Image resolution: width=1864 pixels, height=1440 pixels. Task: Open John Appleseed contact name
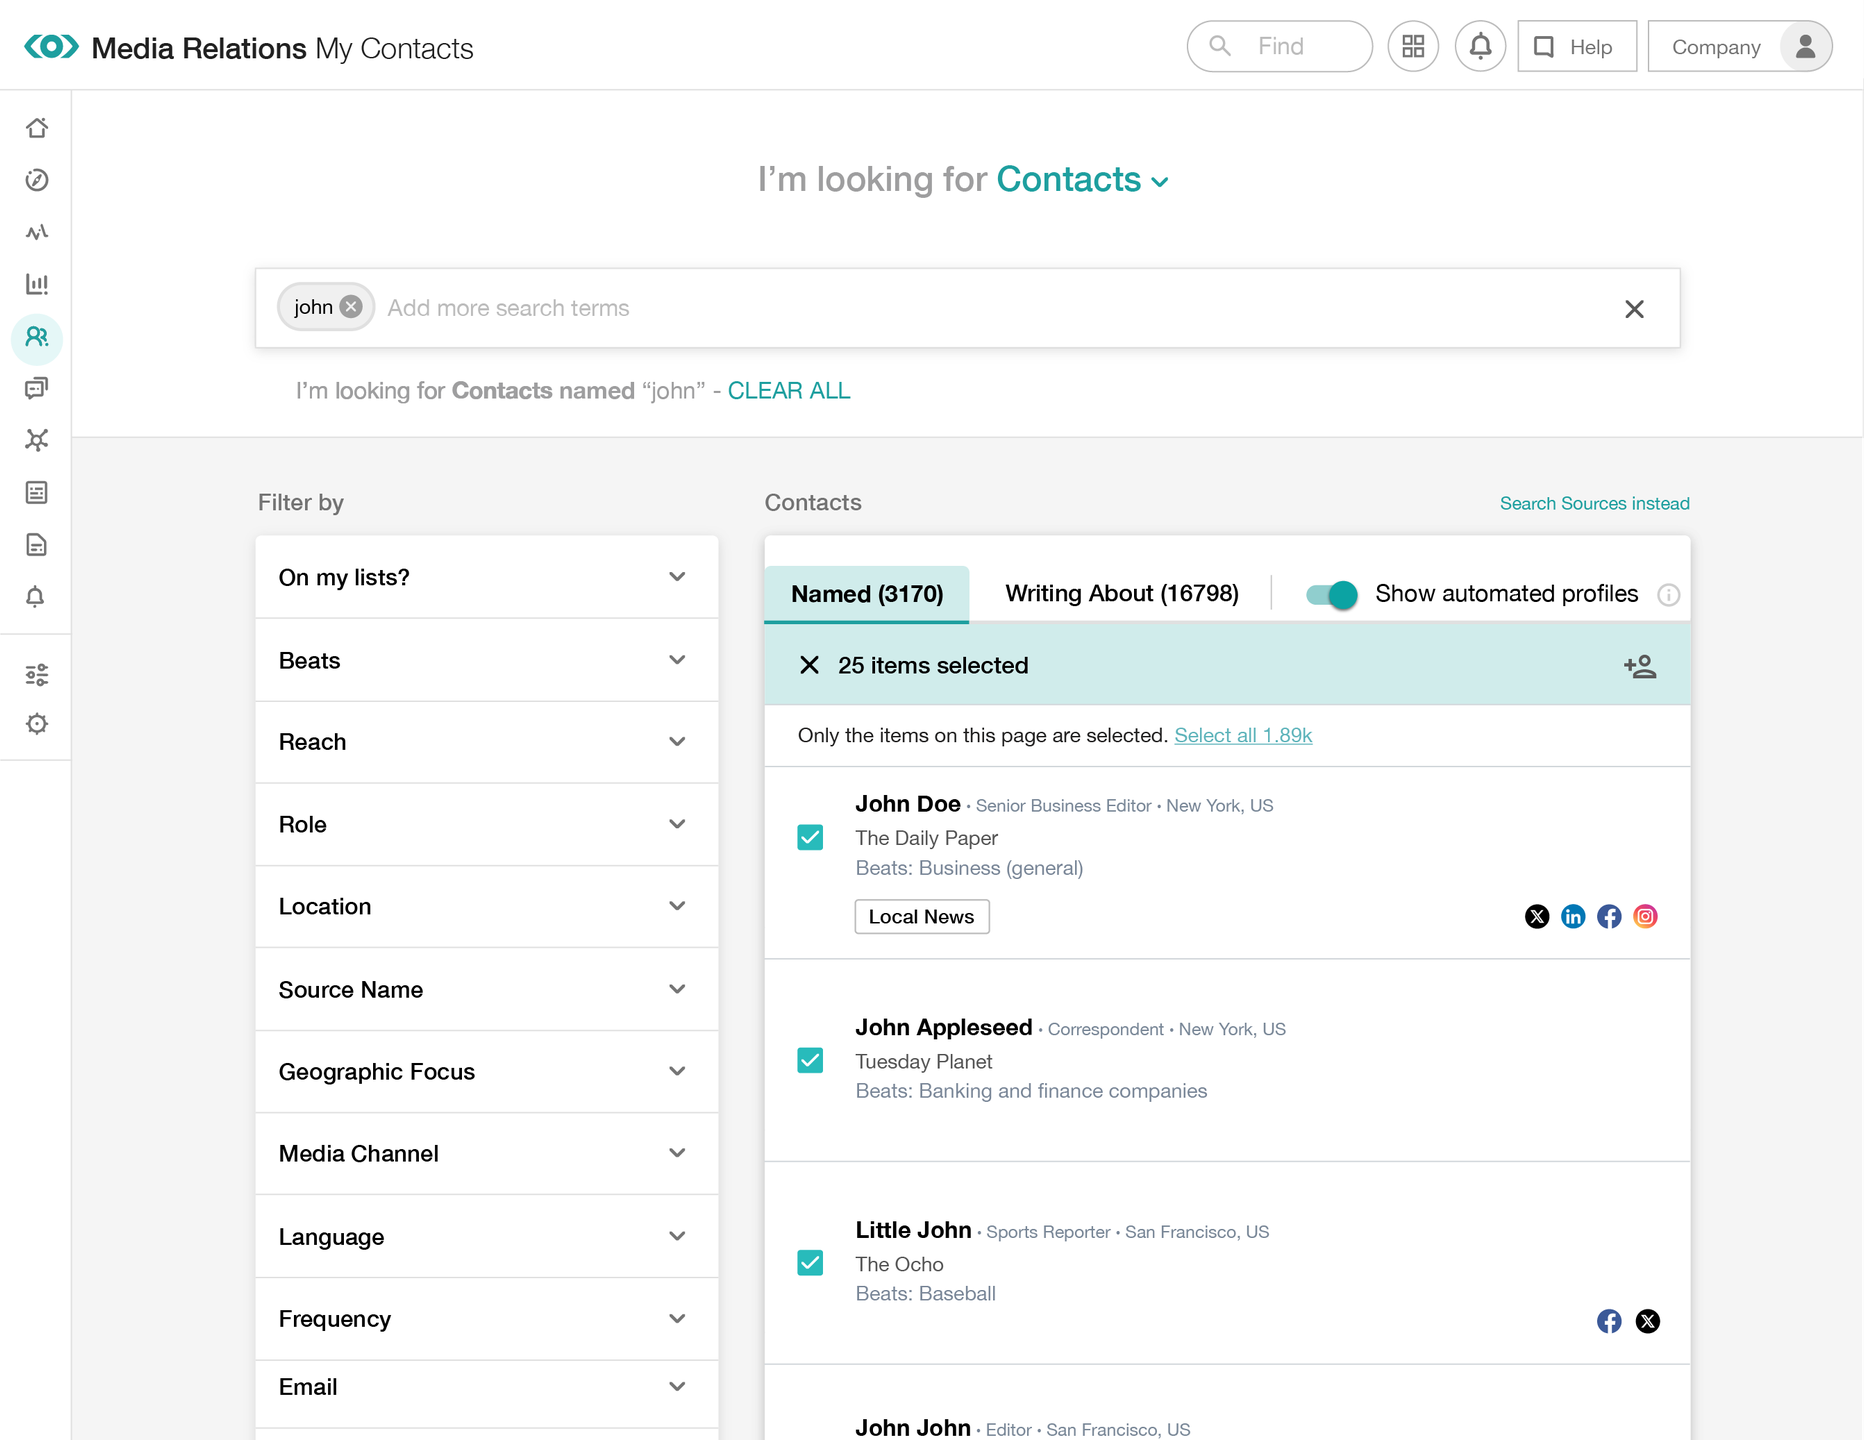point(943,1027)
